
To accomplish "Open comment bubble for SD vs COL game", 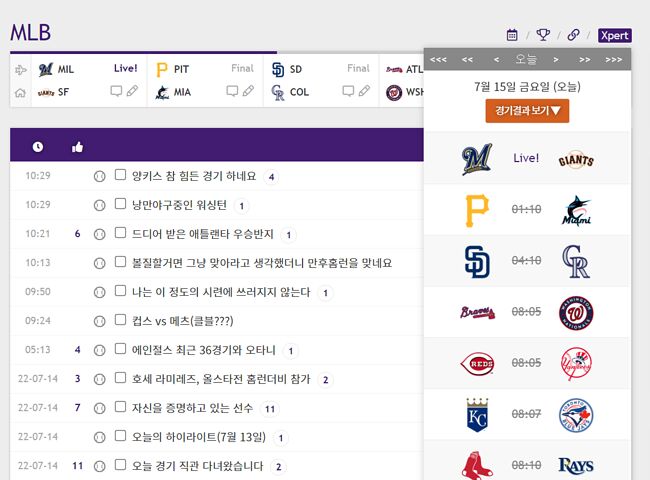I will pos(348,91).
